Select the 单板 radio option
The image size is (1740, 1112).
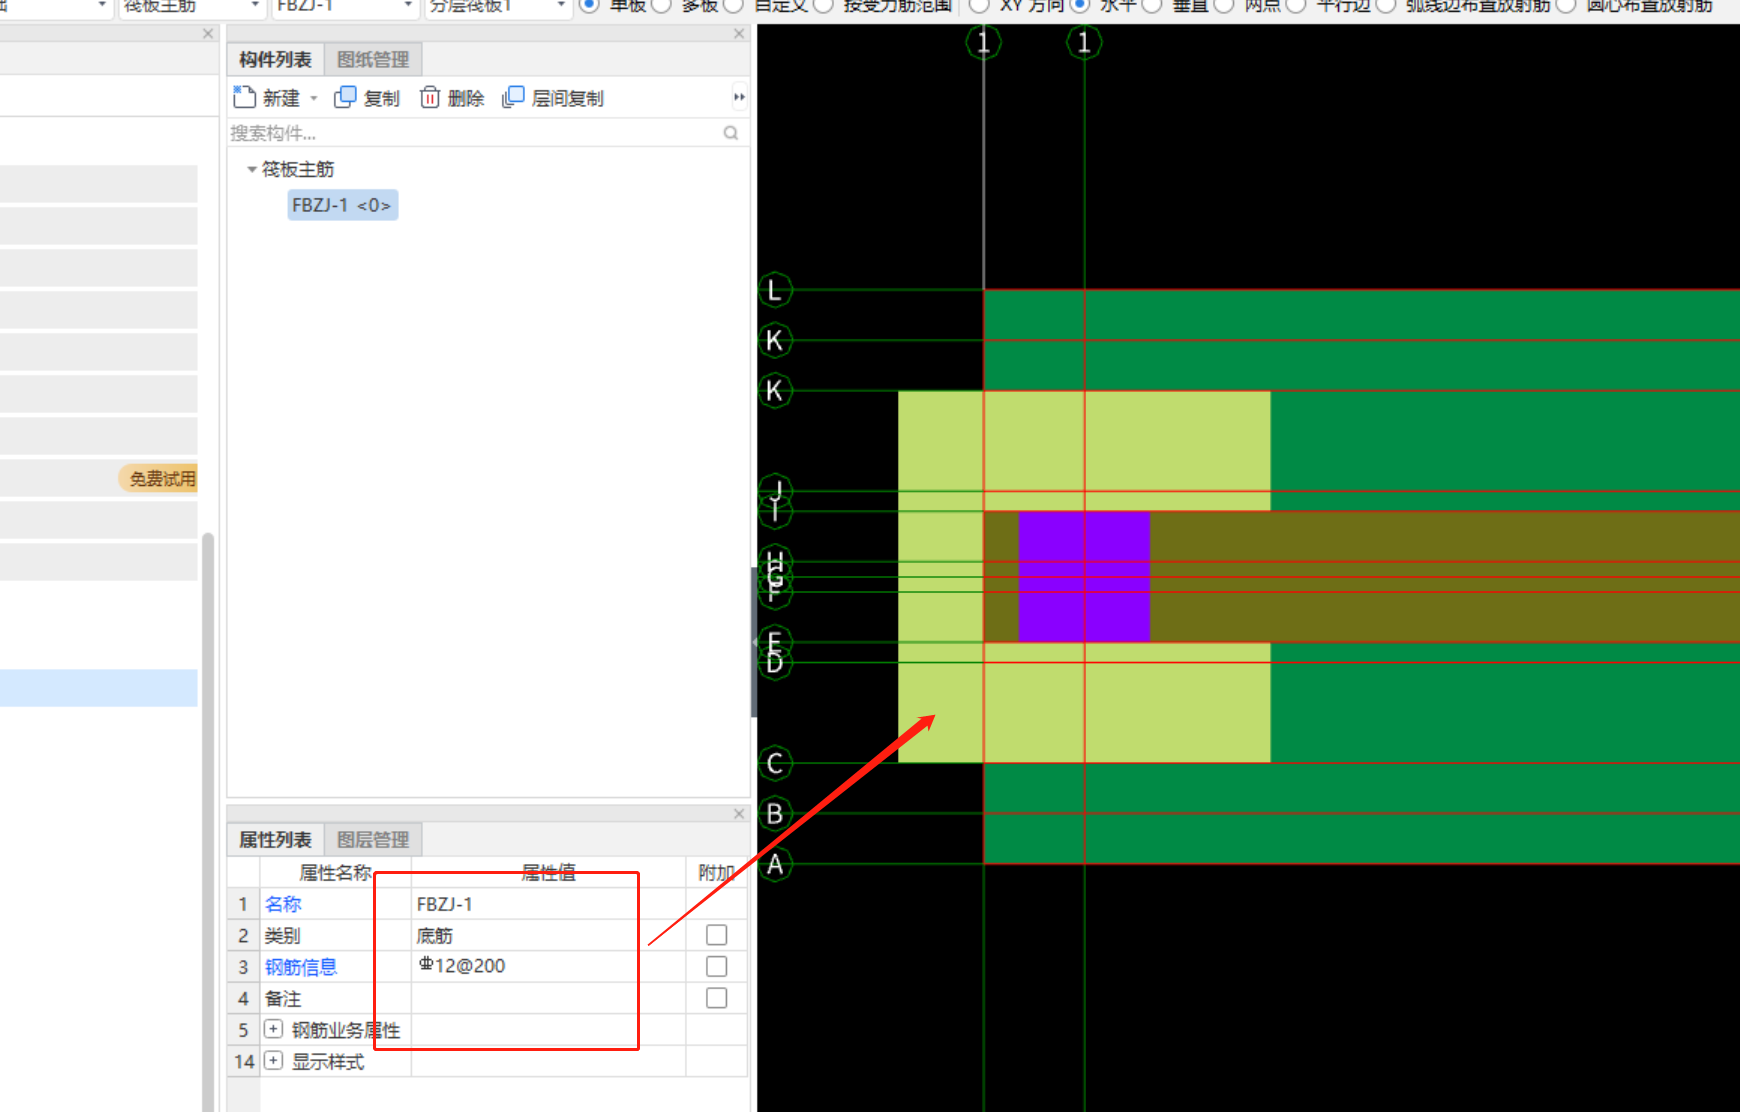[x=589, y=5]
